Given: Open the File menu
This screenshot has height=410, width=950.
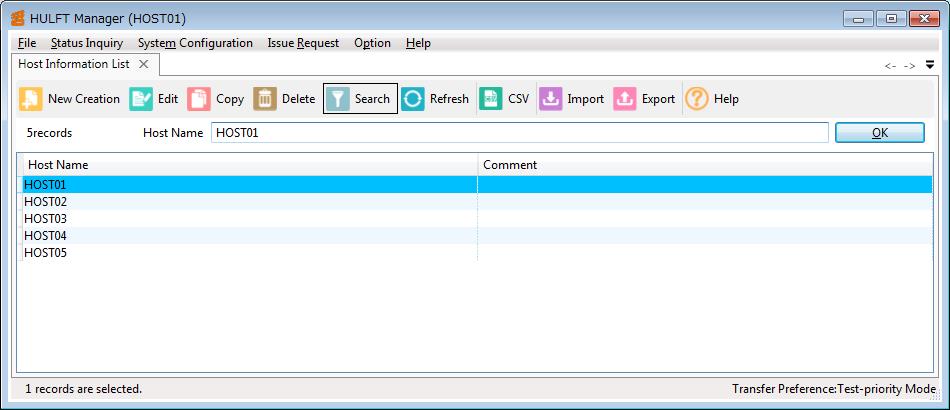Looking at the screenshot, I should (27, 43).
